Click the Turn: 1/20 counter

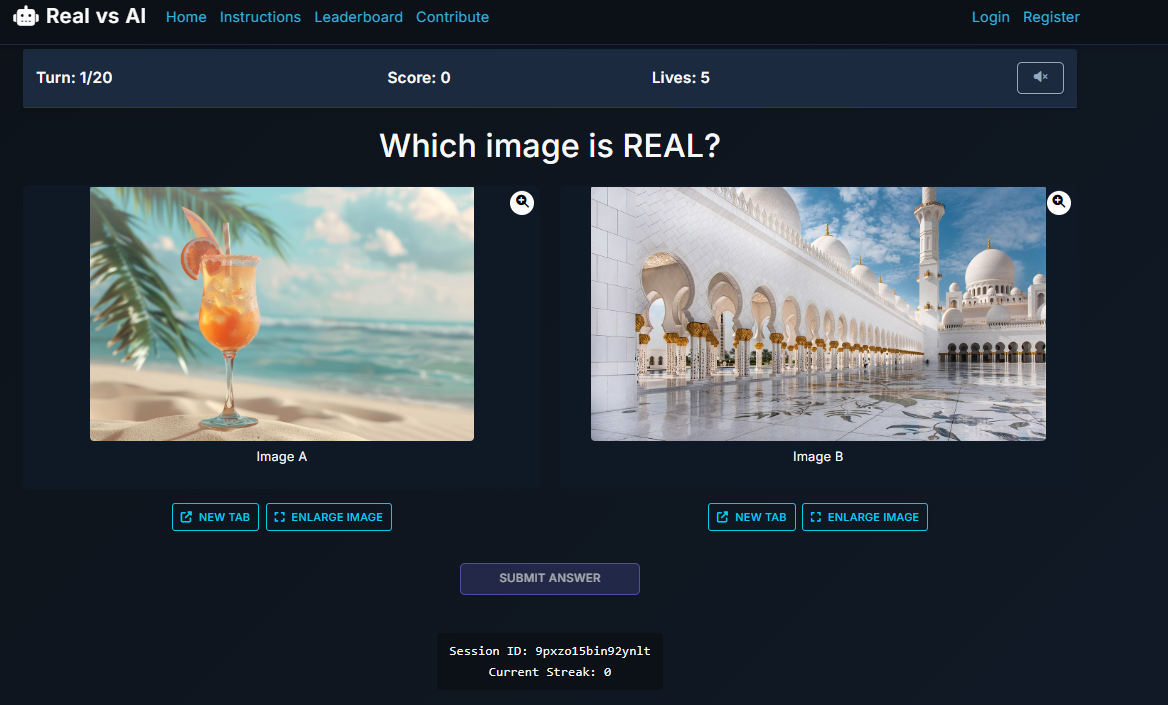74,78
